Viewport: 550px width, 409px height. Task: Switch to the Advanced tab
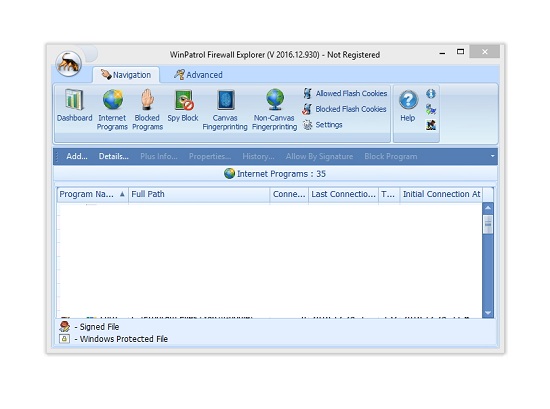pos(199,75)
